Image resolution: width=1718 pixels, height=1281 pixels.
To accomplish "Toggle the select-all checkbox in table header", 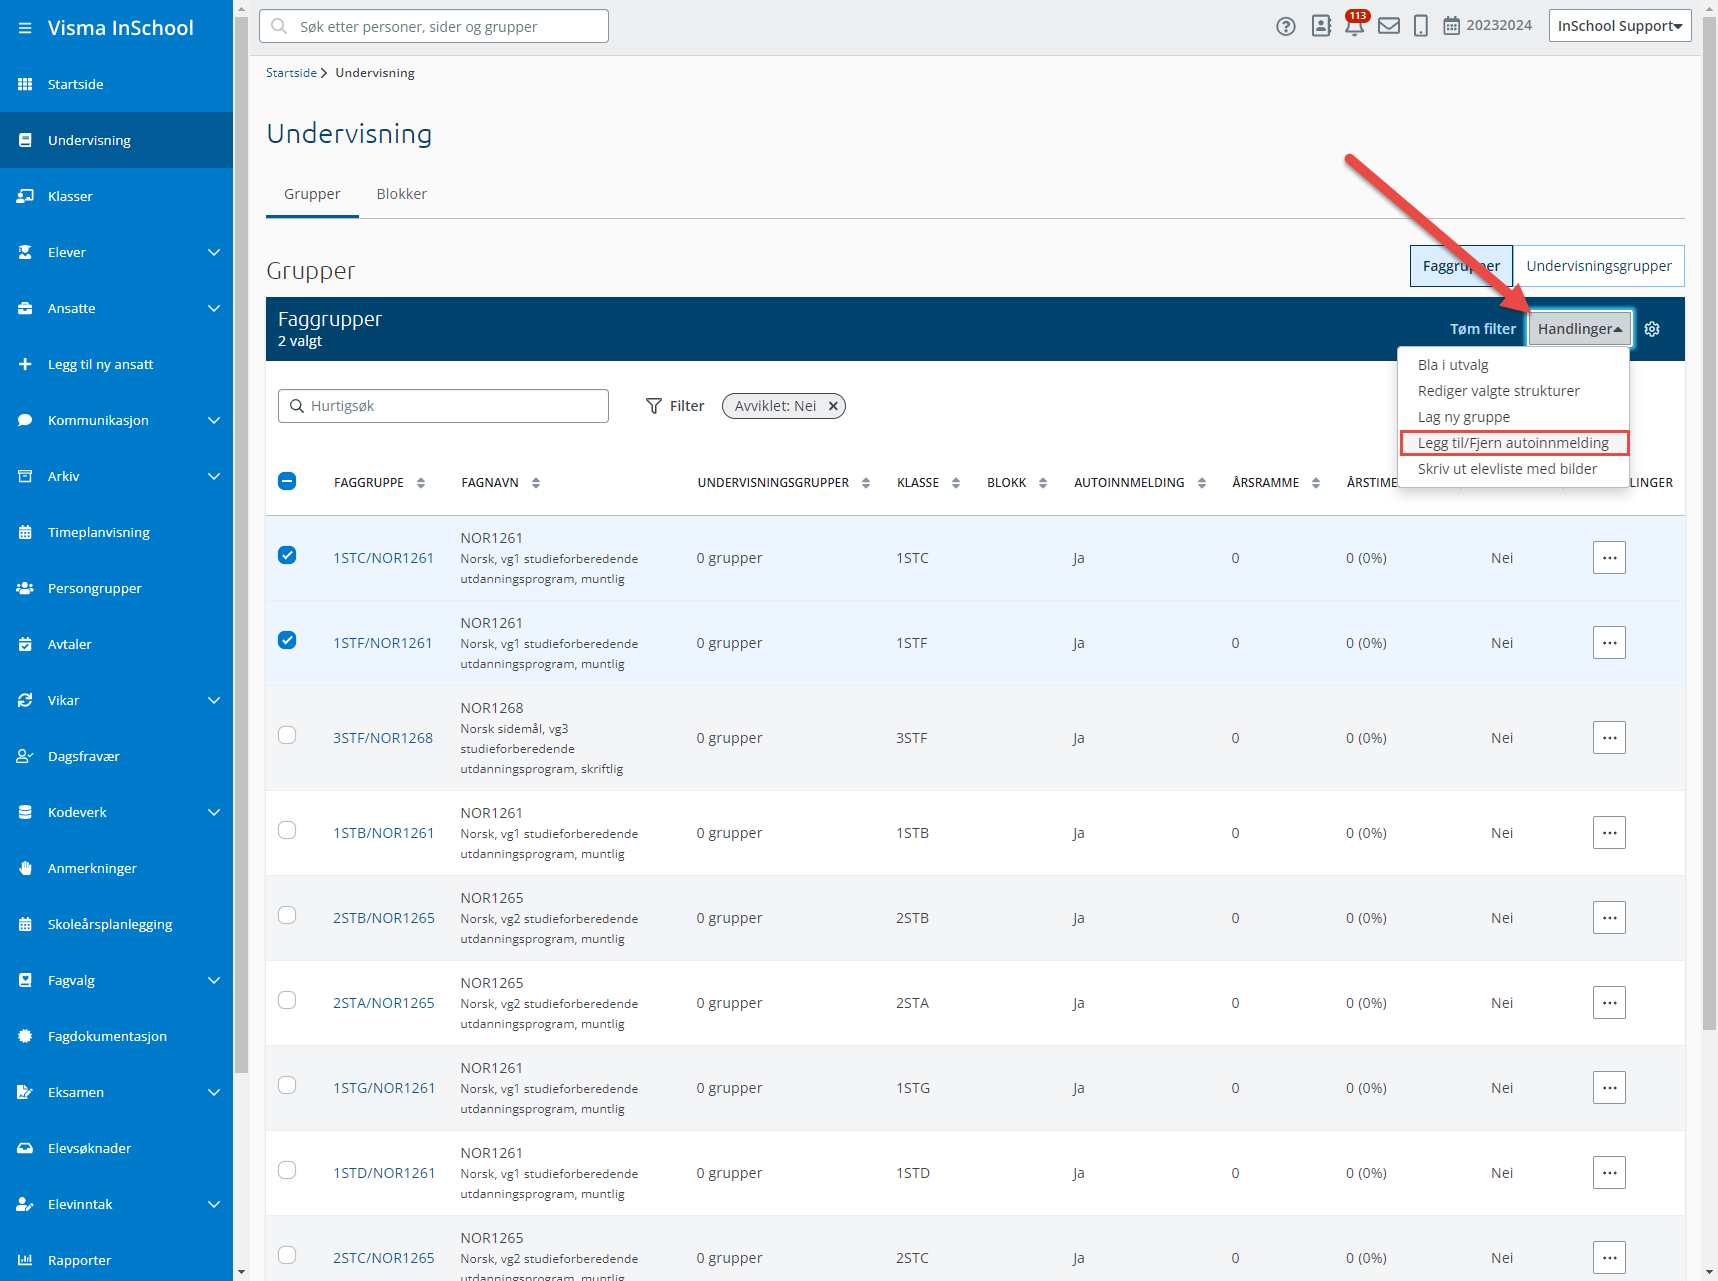I will click(x=287, y=481).
